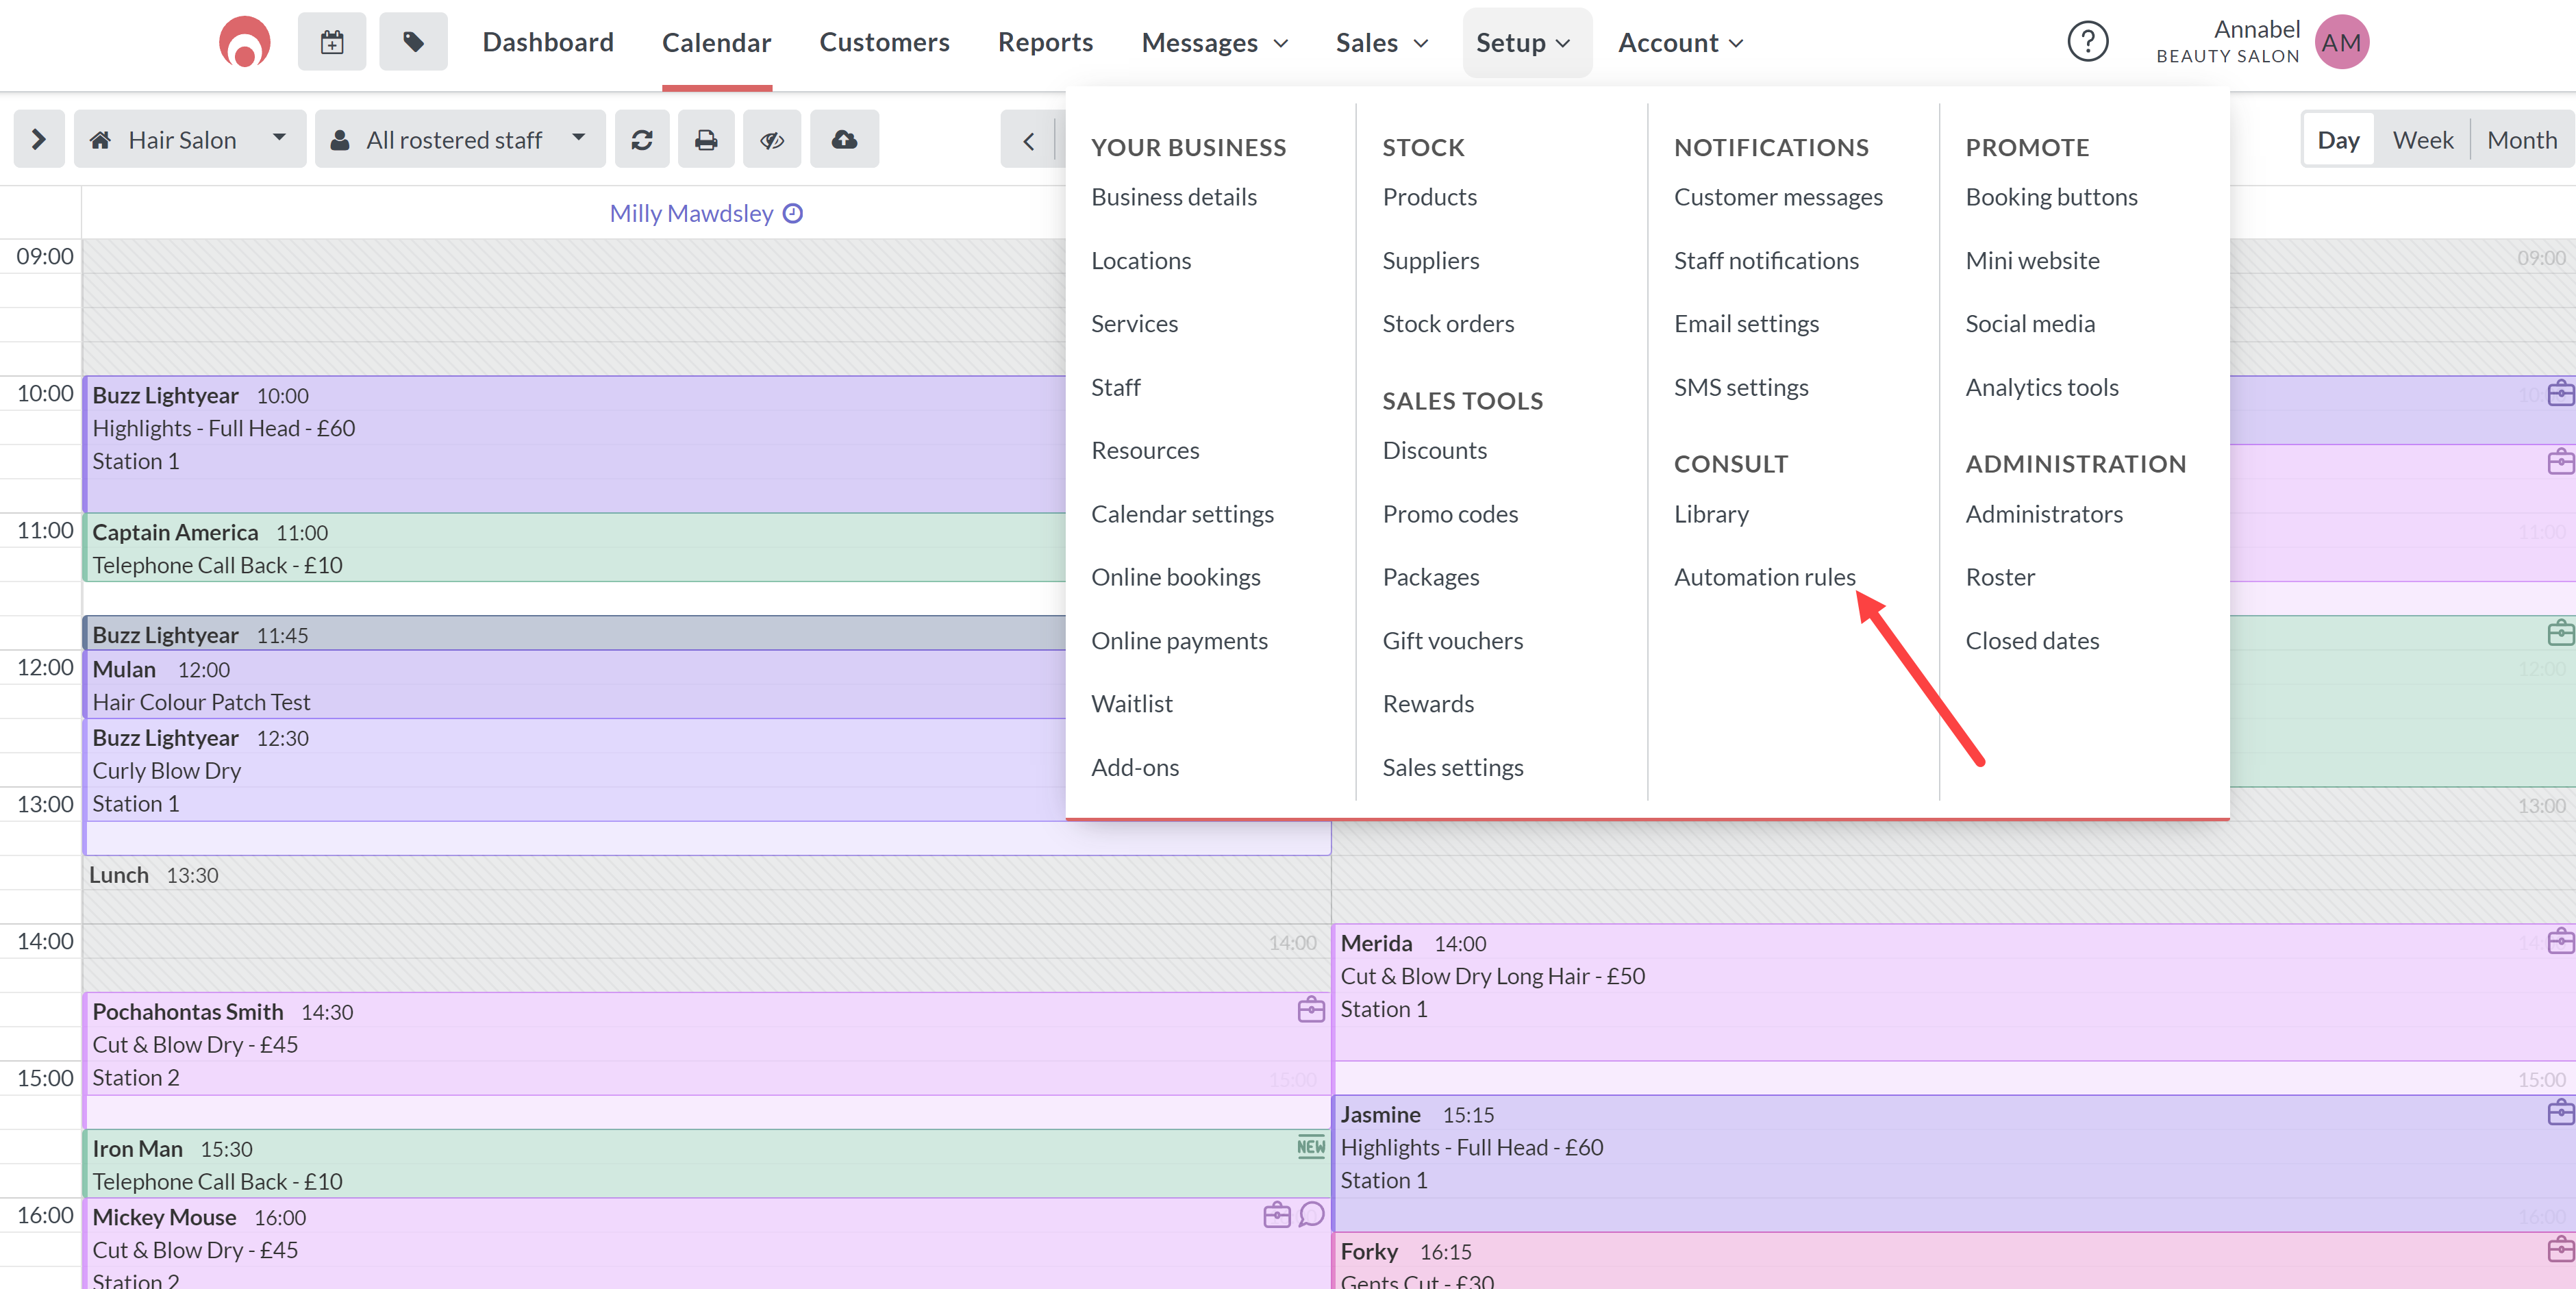Click briefcase icon on Pochahontas Smith appointment
Screen dimensions: 2576x1289
coord(1311,1009)
